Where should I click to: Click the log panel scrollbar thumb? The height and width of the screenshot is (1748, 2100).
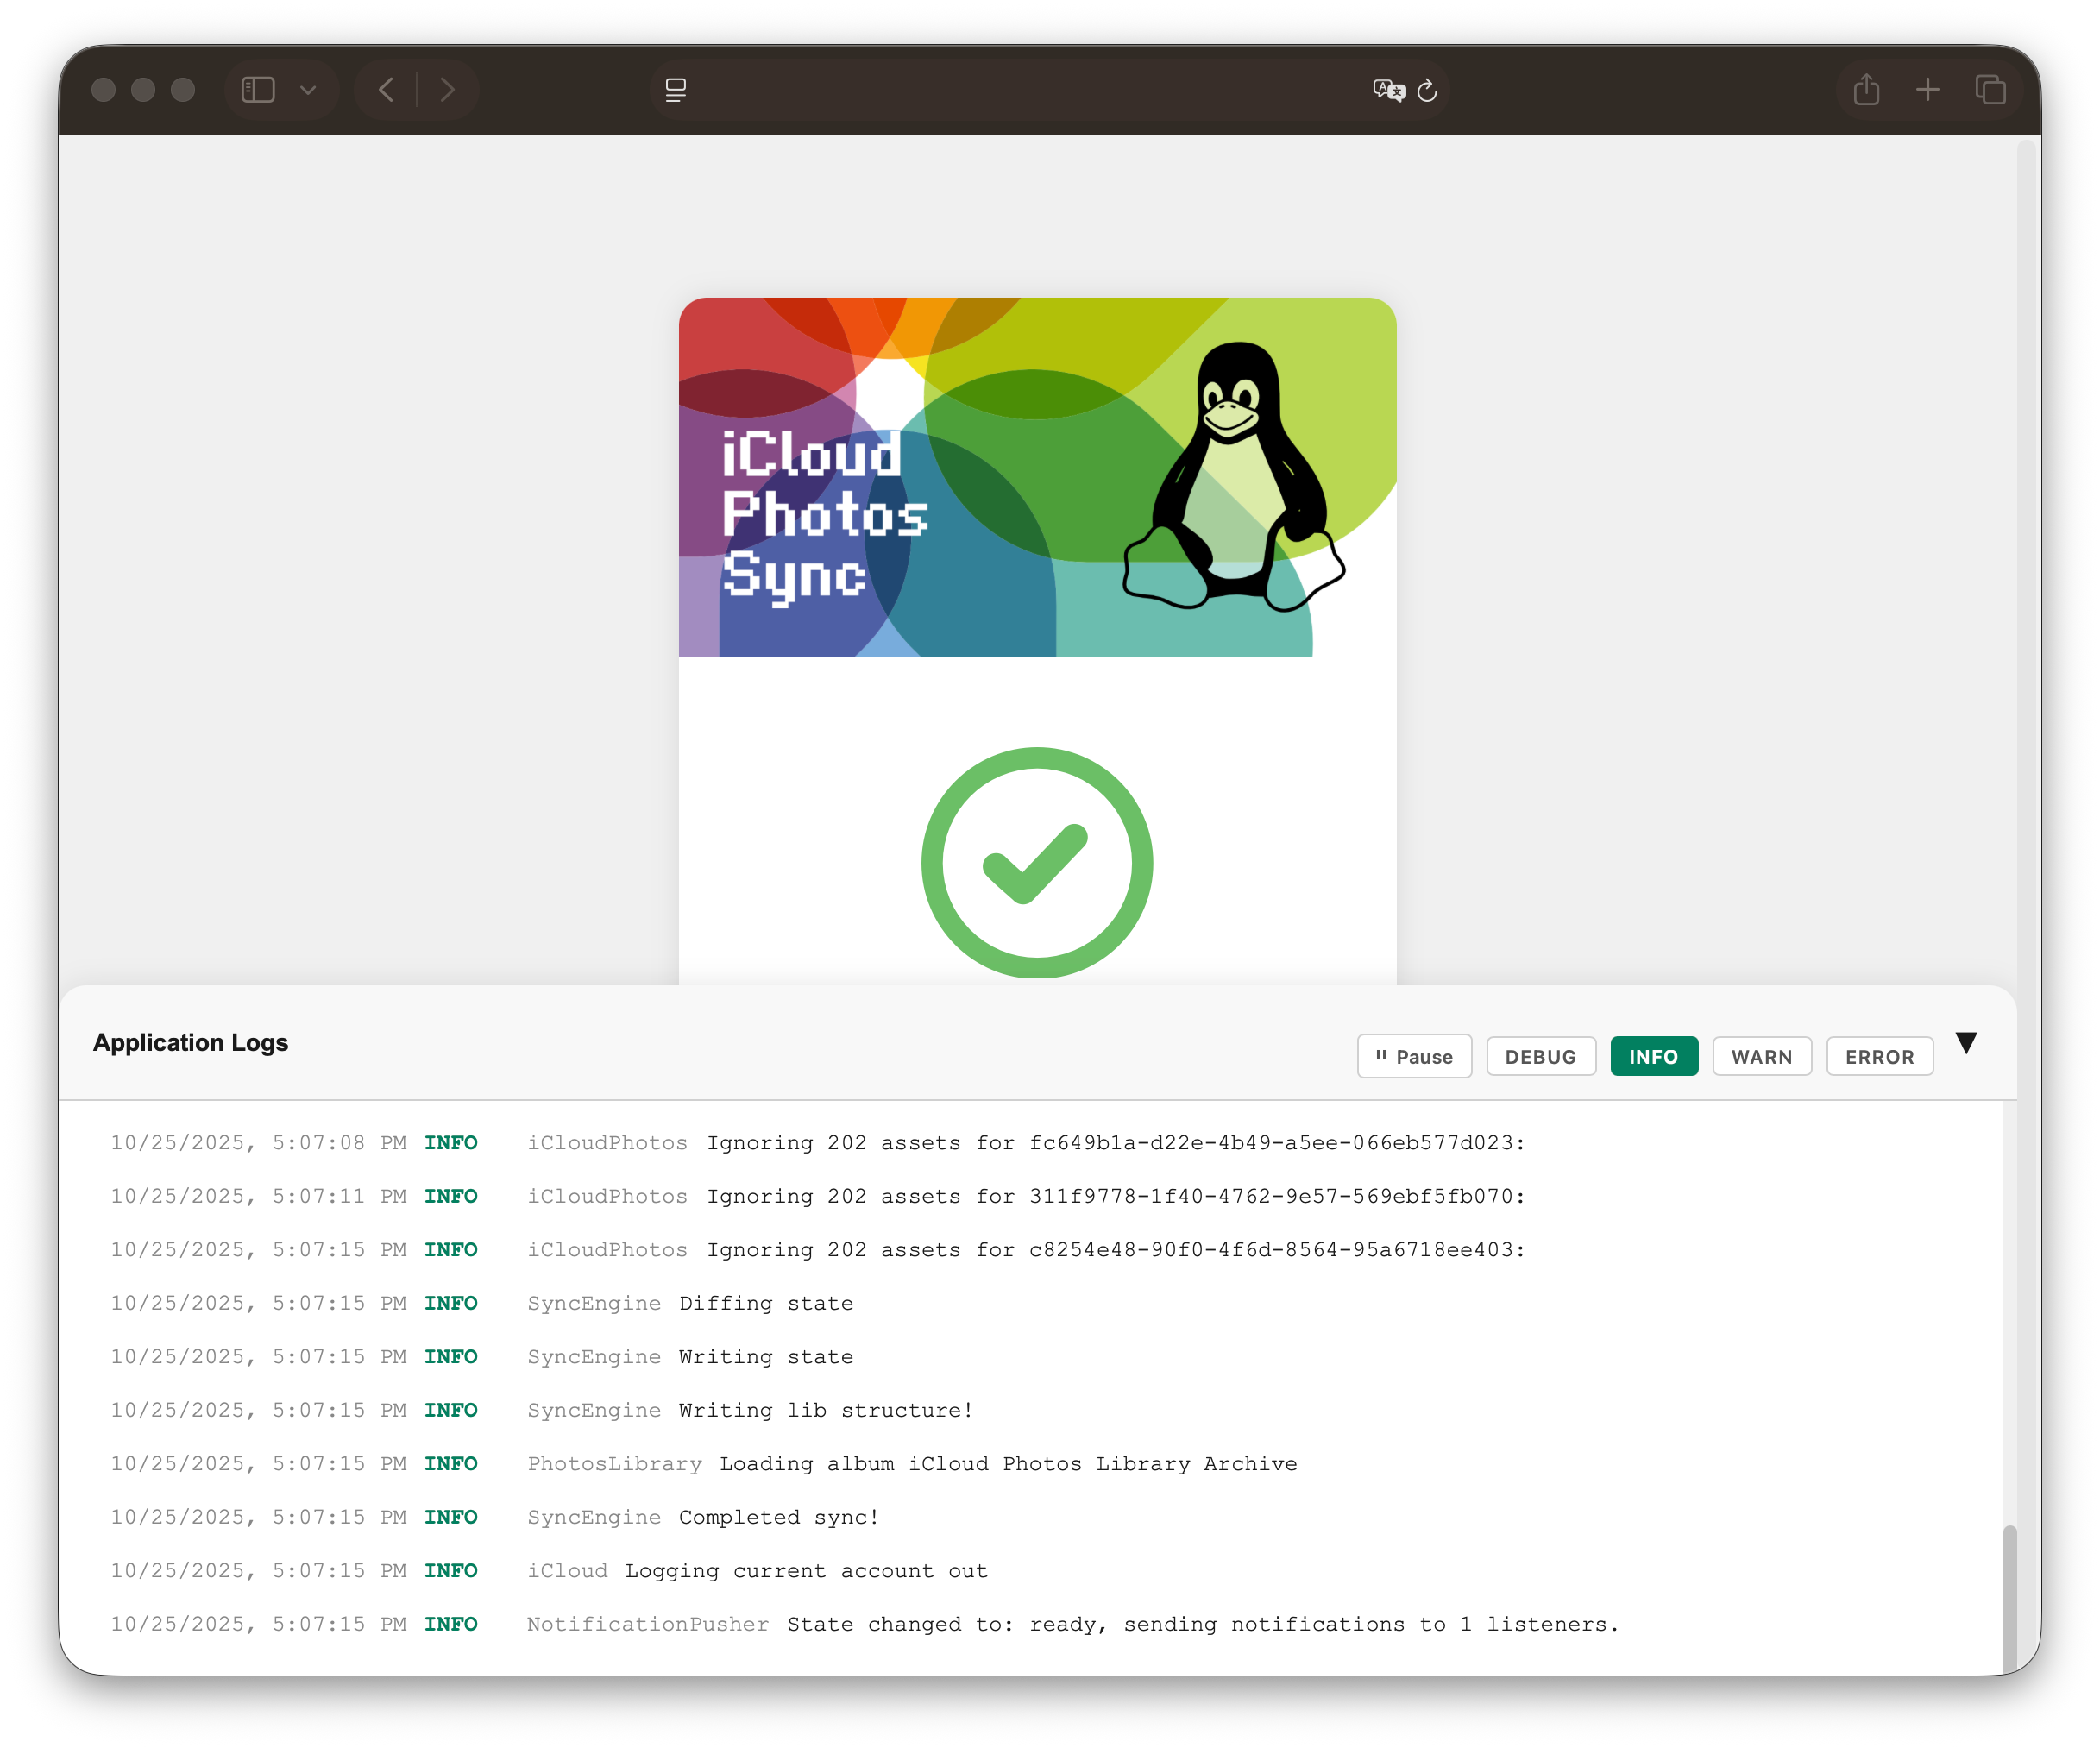[2010, 1598]
